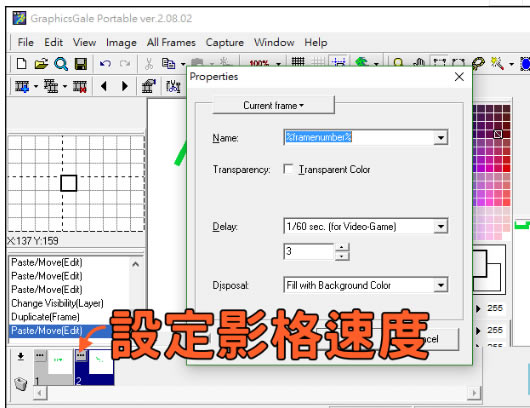Enable the Transparent Color checkbox

coord(288,169)
